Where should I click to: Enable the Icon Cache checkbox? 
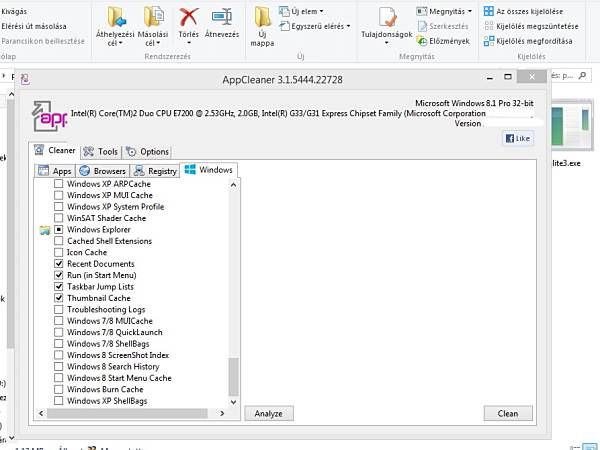59,252
